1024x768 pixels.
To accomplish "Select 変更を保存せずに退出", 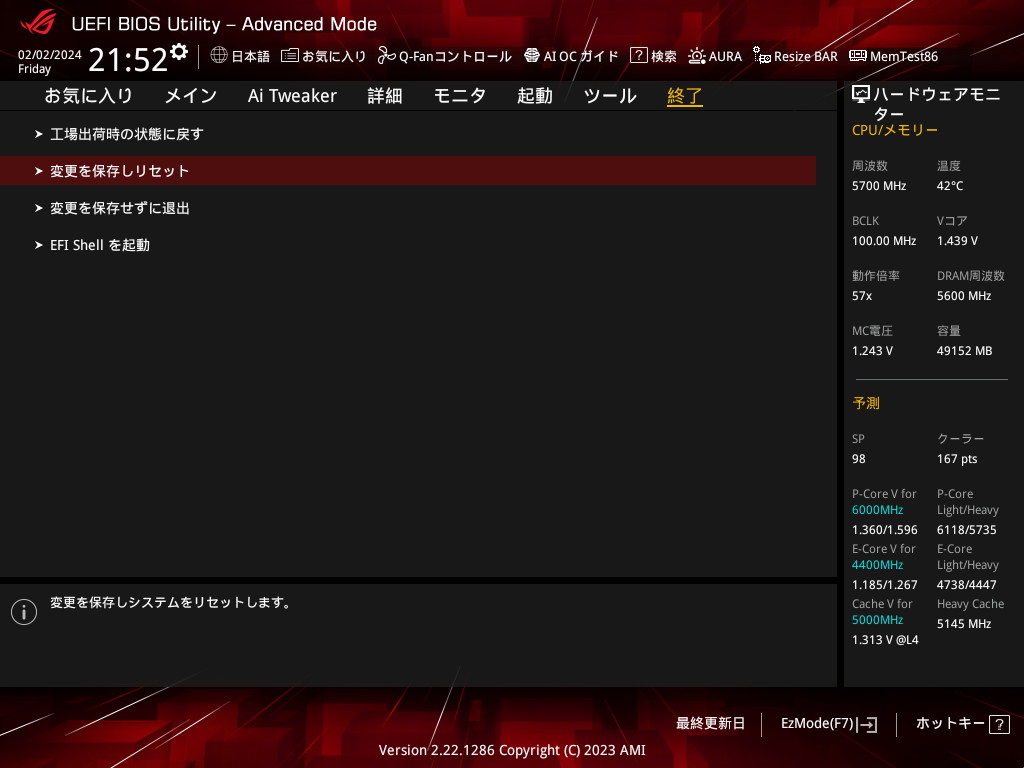I will click(x=120, y=208).
